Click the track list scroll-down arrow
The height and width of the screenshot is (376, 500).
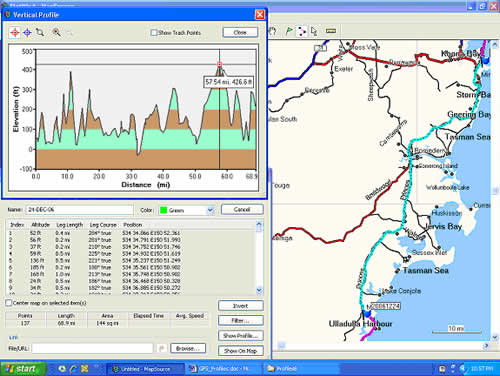259,290
